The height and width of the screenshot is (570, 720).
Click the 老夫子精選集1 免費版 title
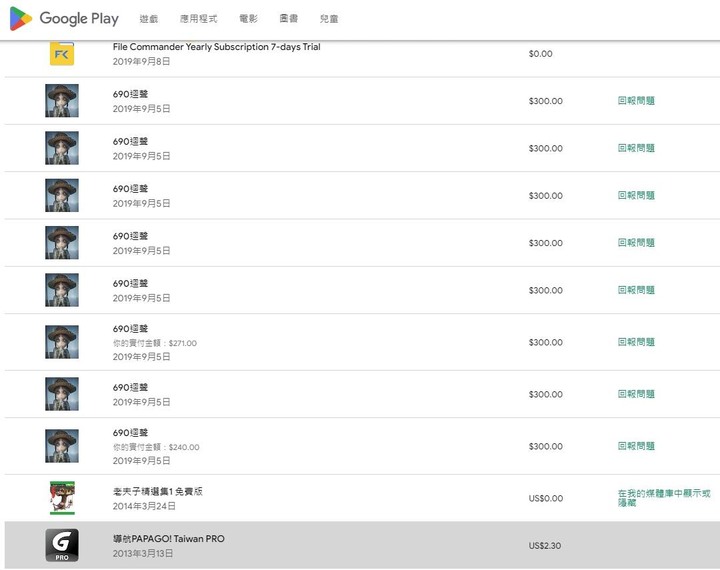tap(158, 491)
